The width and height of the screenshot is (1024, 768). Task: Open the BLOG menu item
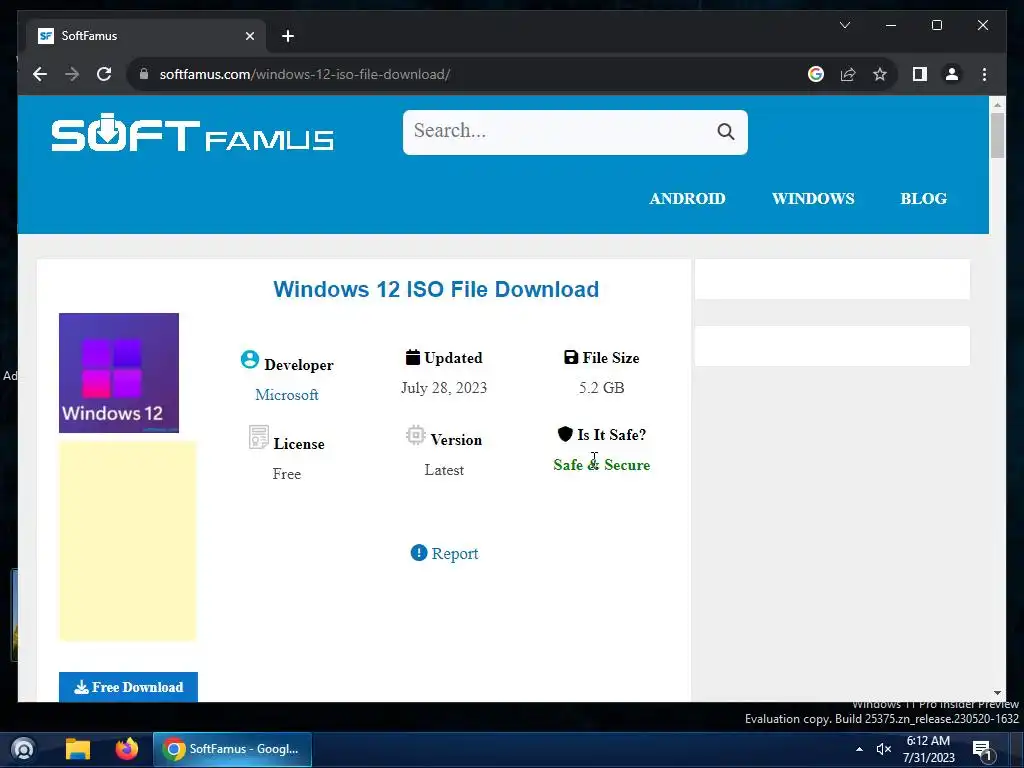point(923,199)
